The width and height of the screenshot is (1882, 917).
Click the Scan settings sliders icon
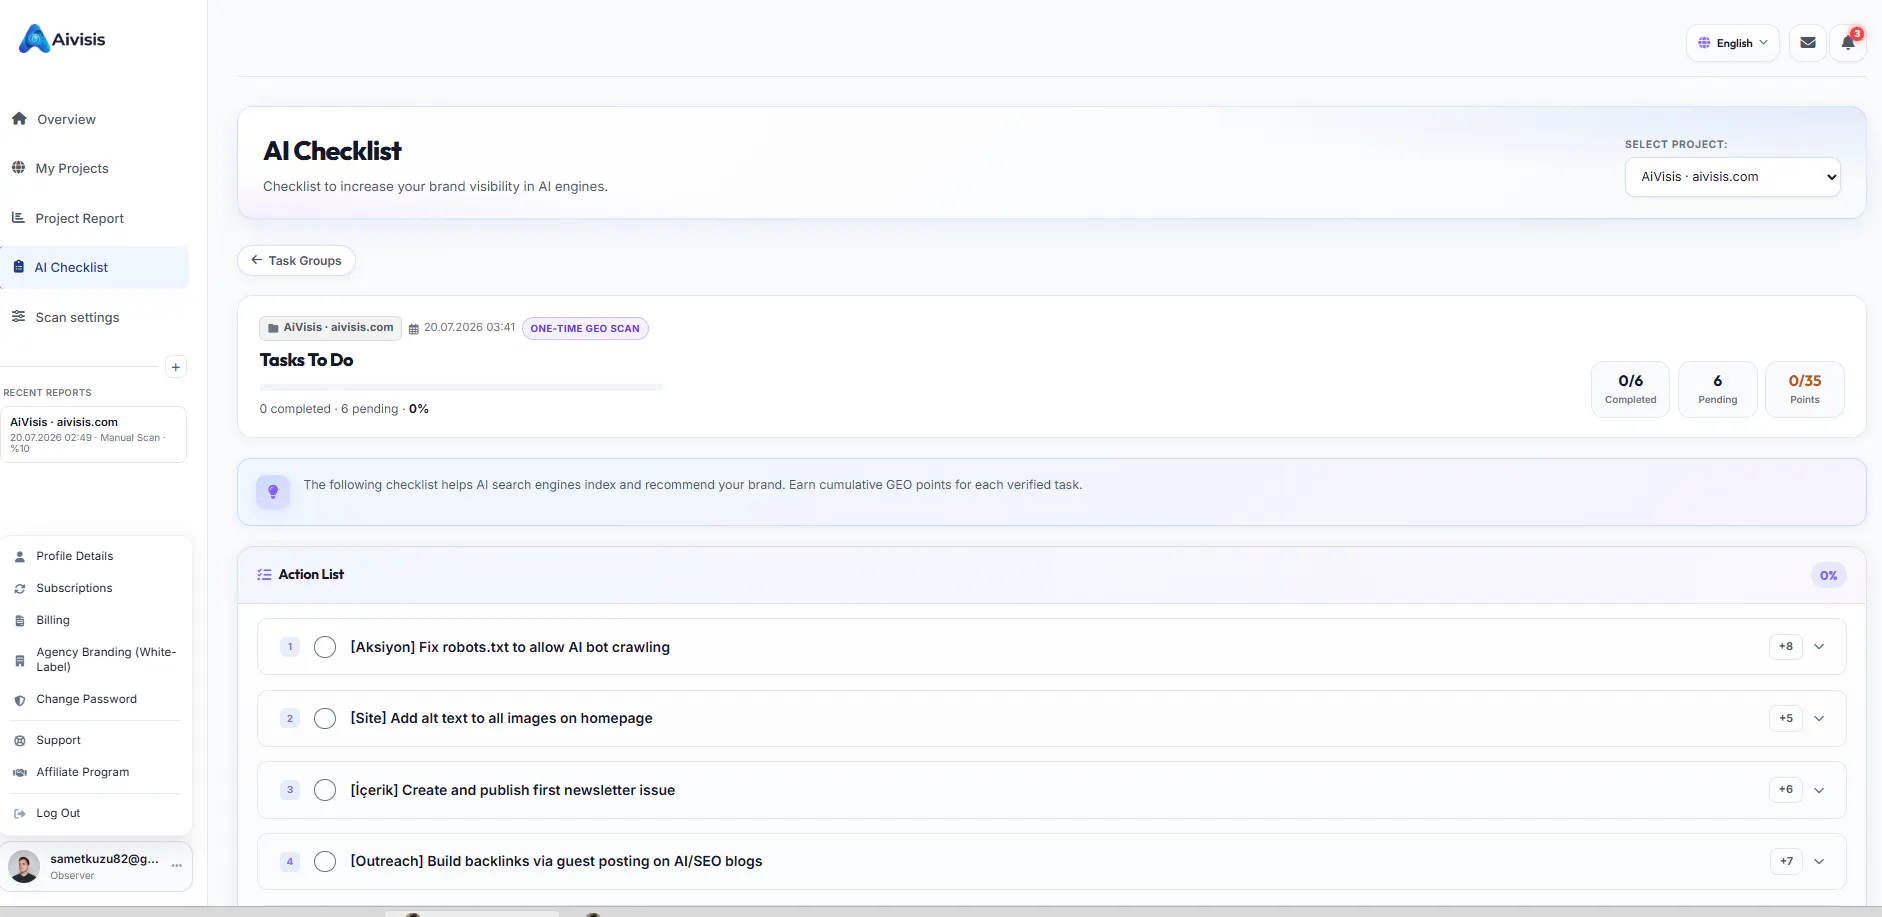point(18,317)
